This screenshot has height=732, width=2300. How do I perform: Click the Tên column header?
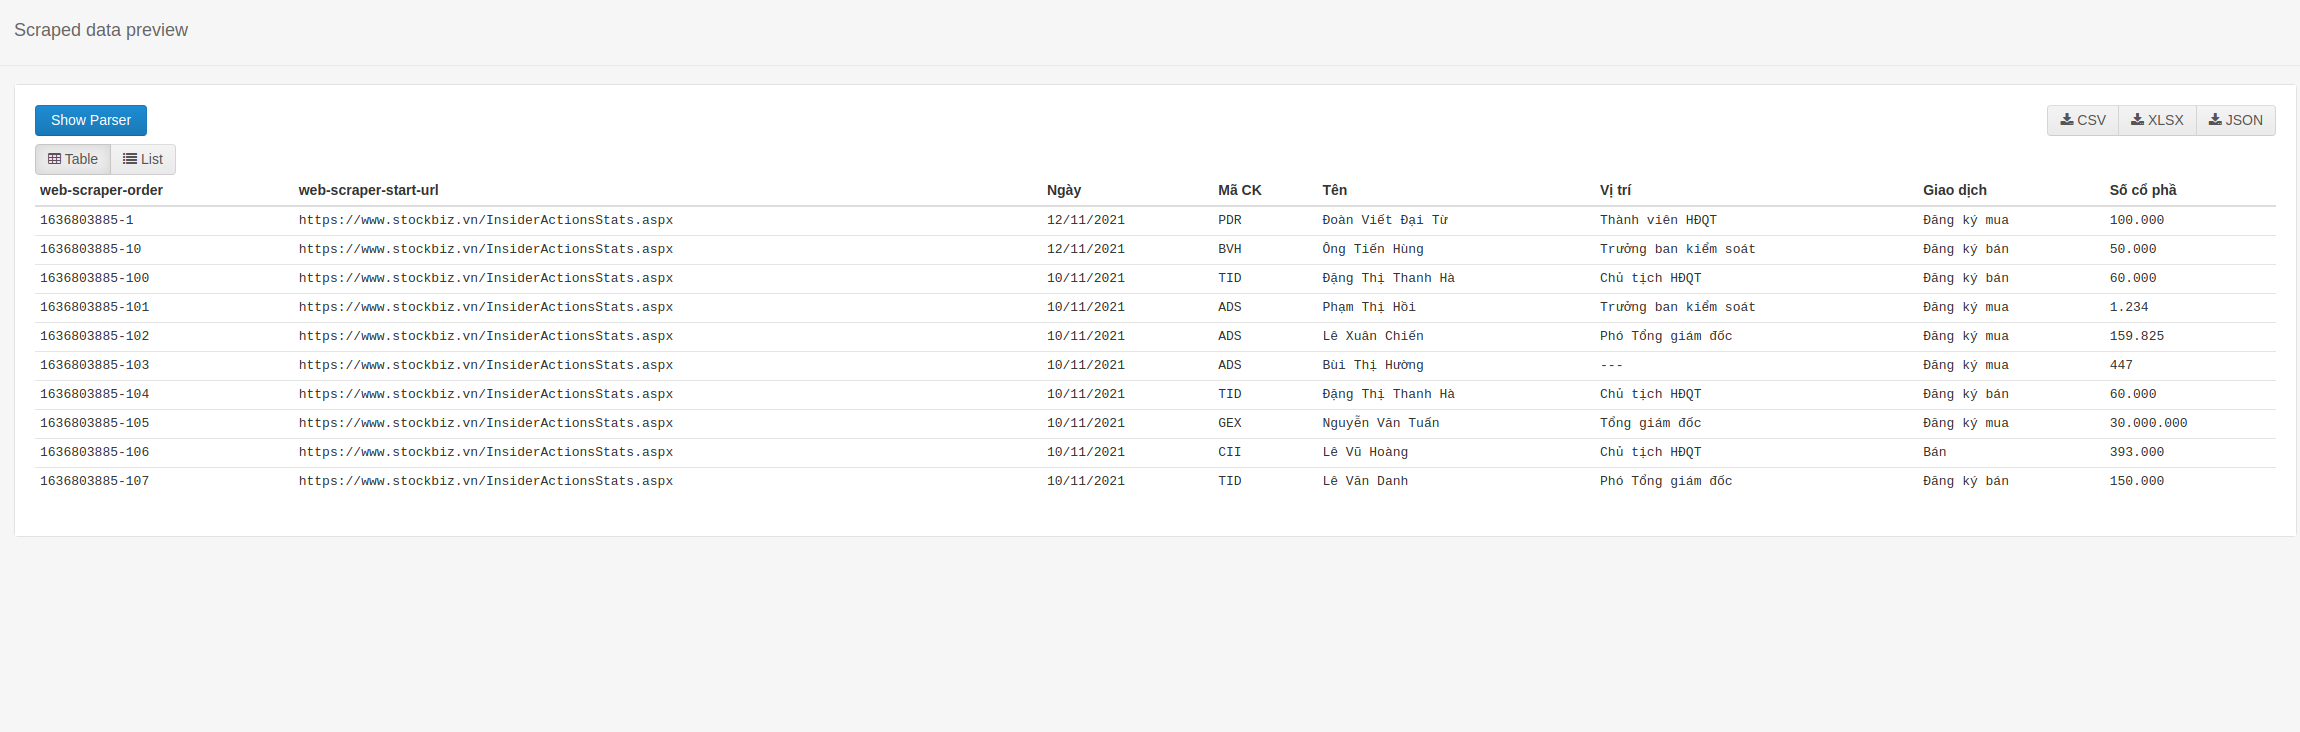[1334, 190]
